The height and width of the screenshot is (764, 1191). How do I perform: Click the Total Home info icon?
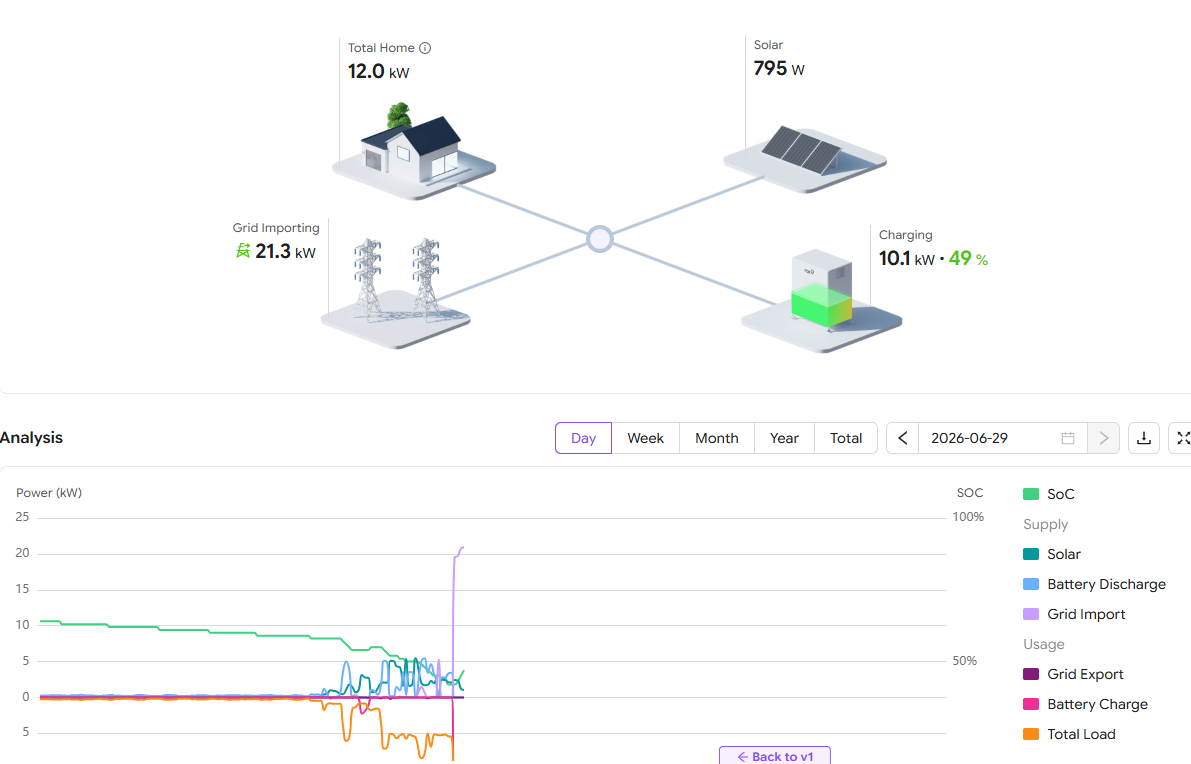(425, 48)
